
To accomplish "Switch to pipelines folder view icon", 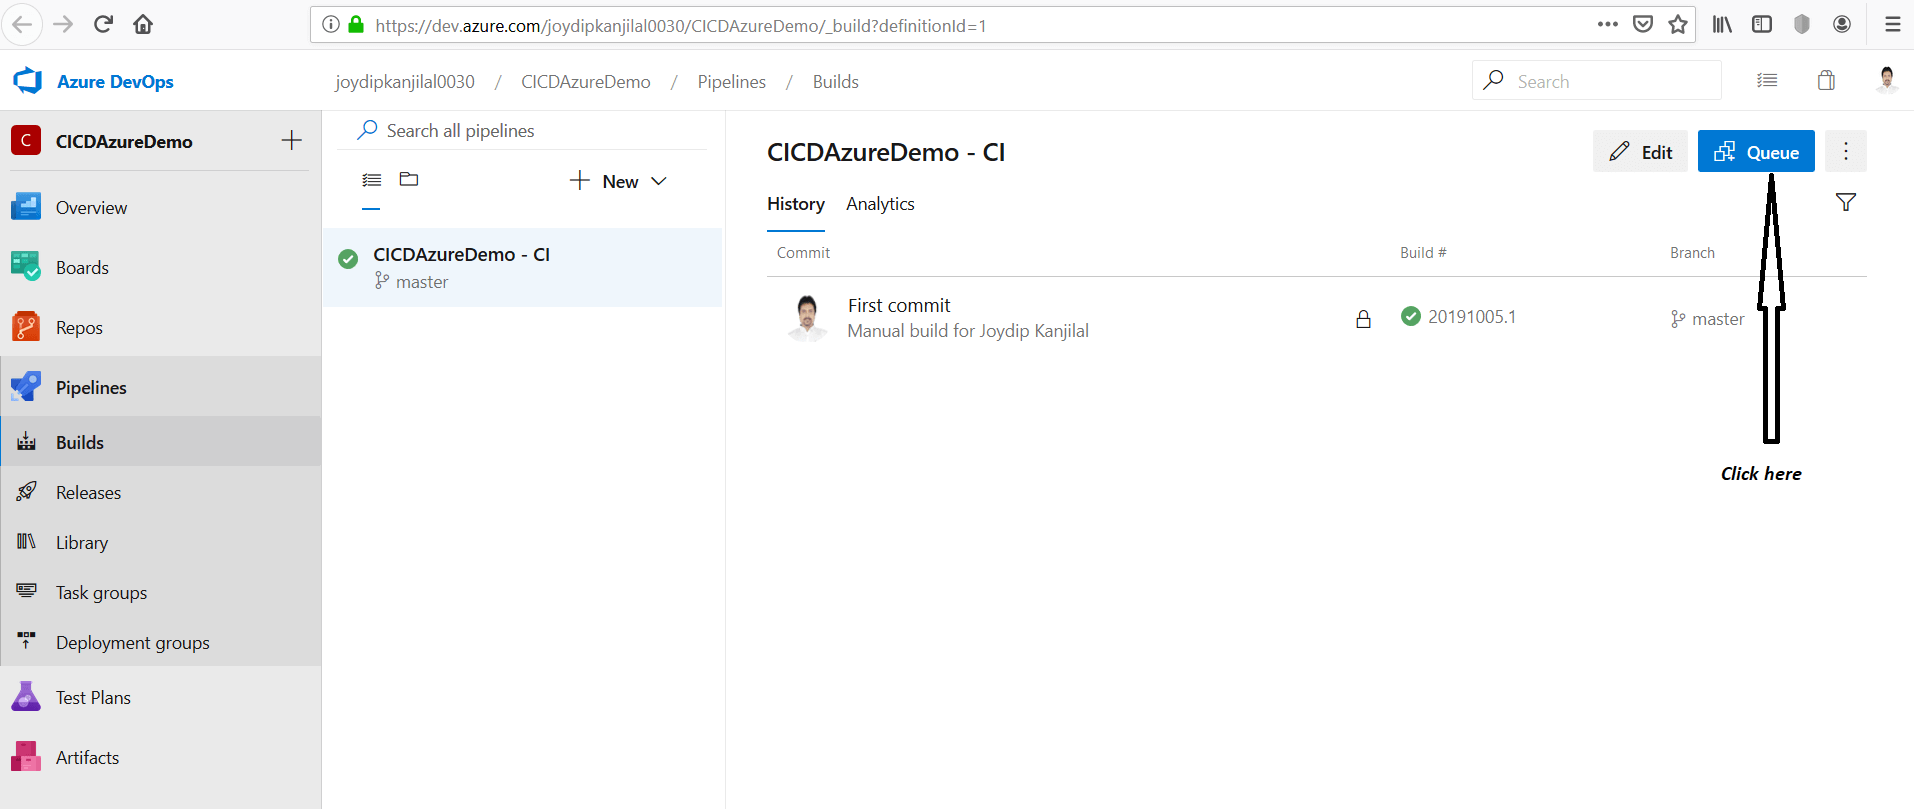I will pyautogui.click(x=409, y=179).
